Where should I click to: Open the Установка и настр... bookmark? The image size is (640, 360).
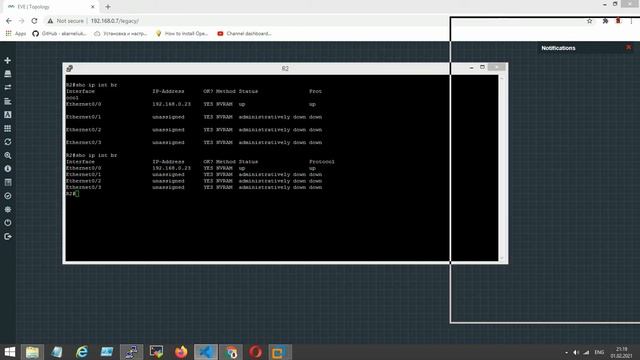120,33
